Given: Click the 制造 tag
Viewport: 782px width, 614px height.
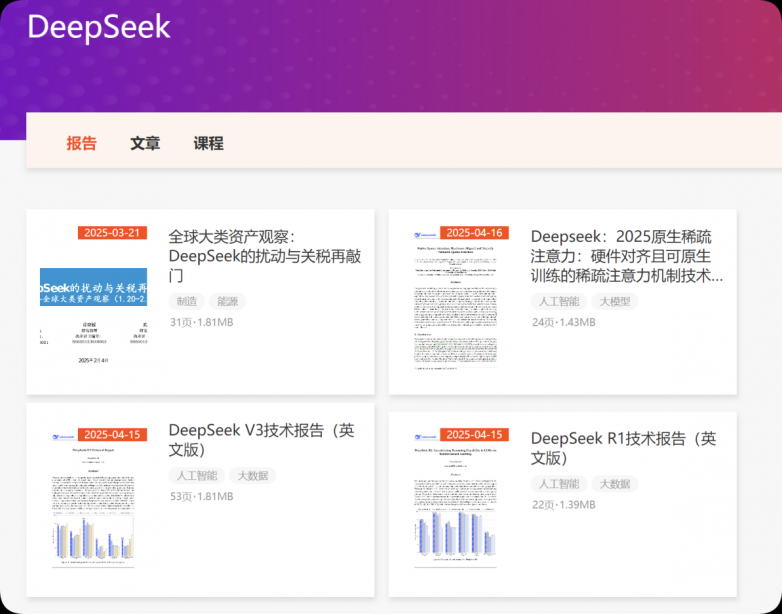Looking at the screenshot, I should coord(187,301).
